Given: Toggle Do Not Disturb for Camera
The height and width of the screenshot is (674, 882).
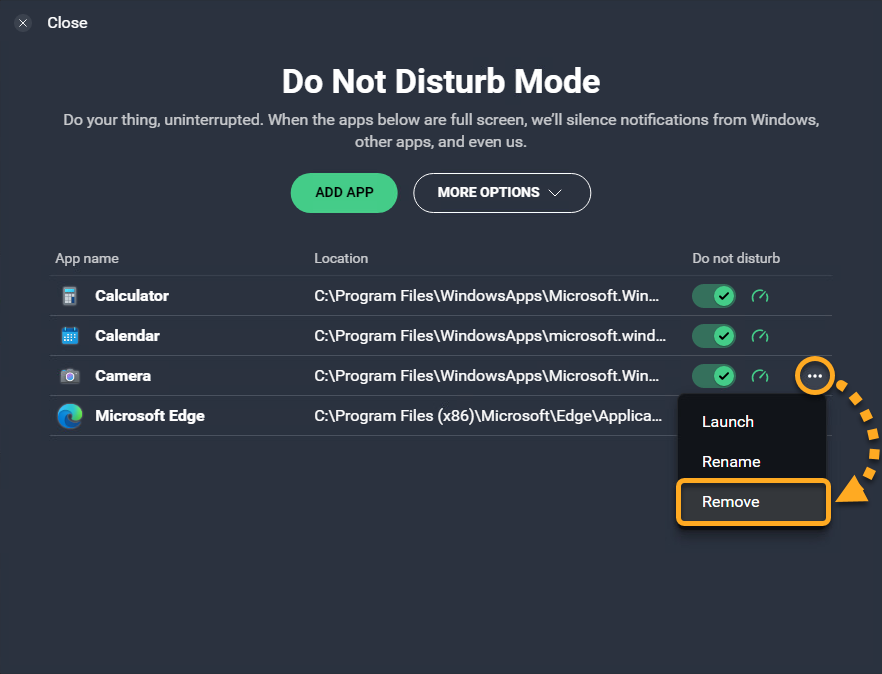Looking at the screenshot, I should tap(714, 376).
